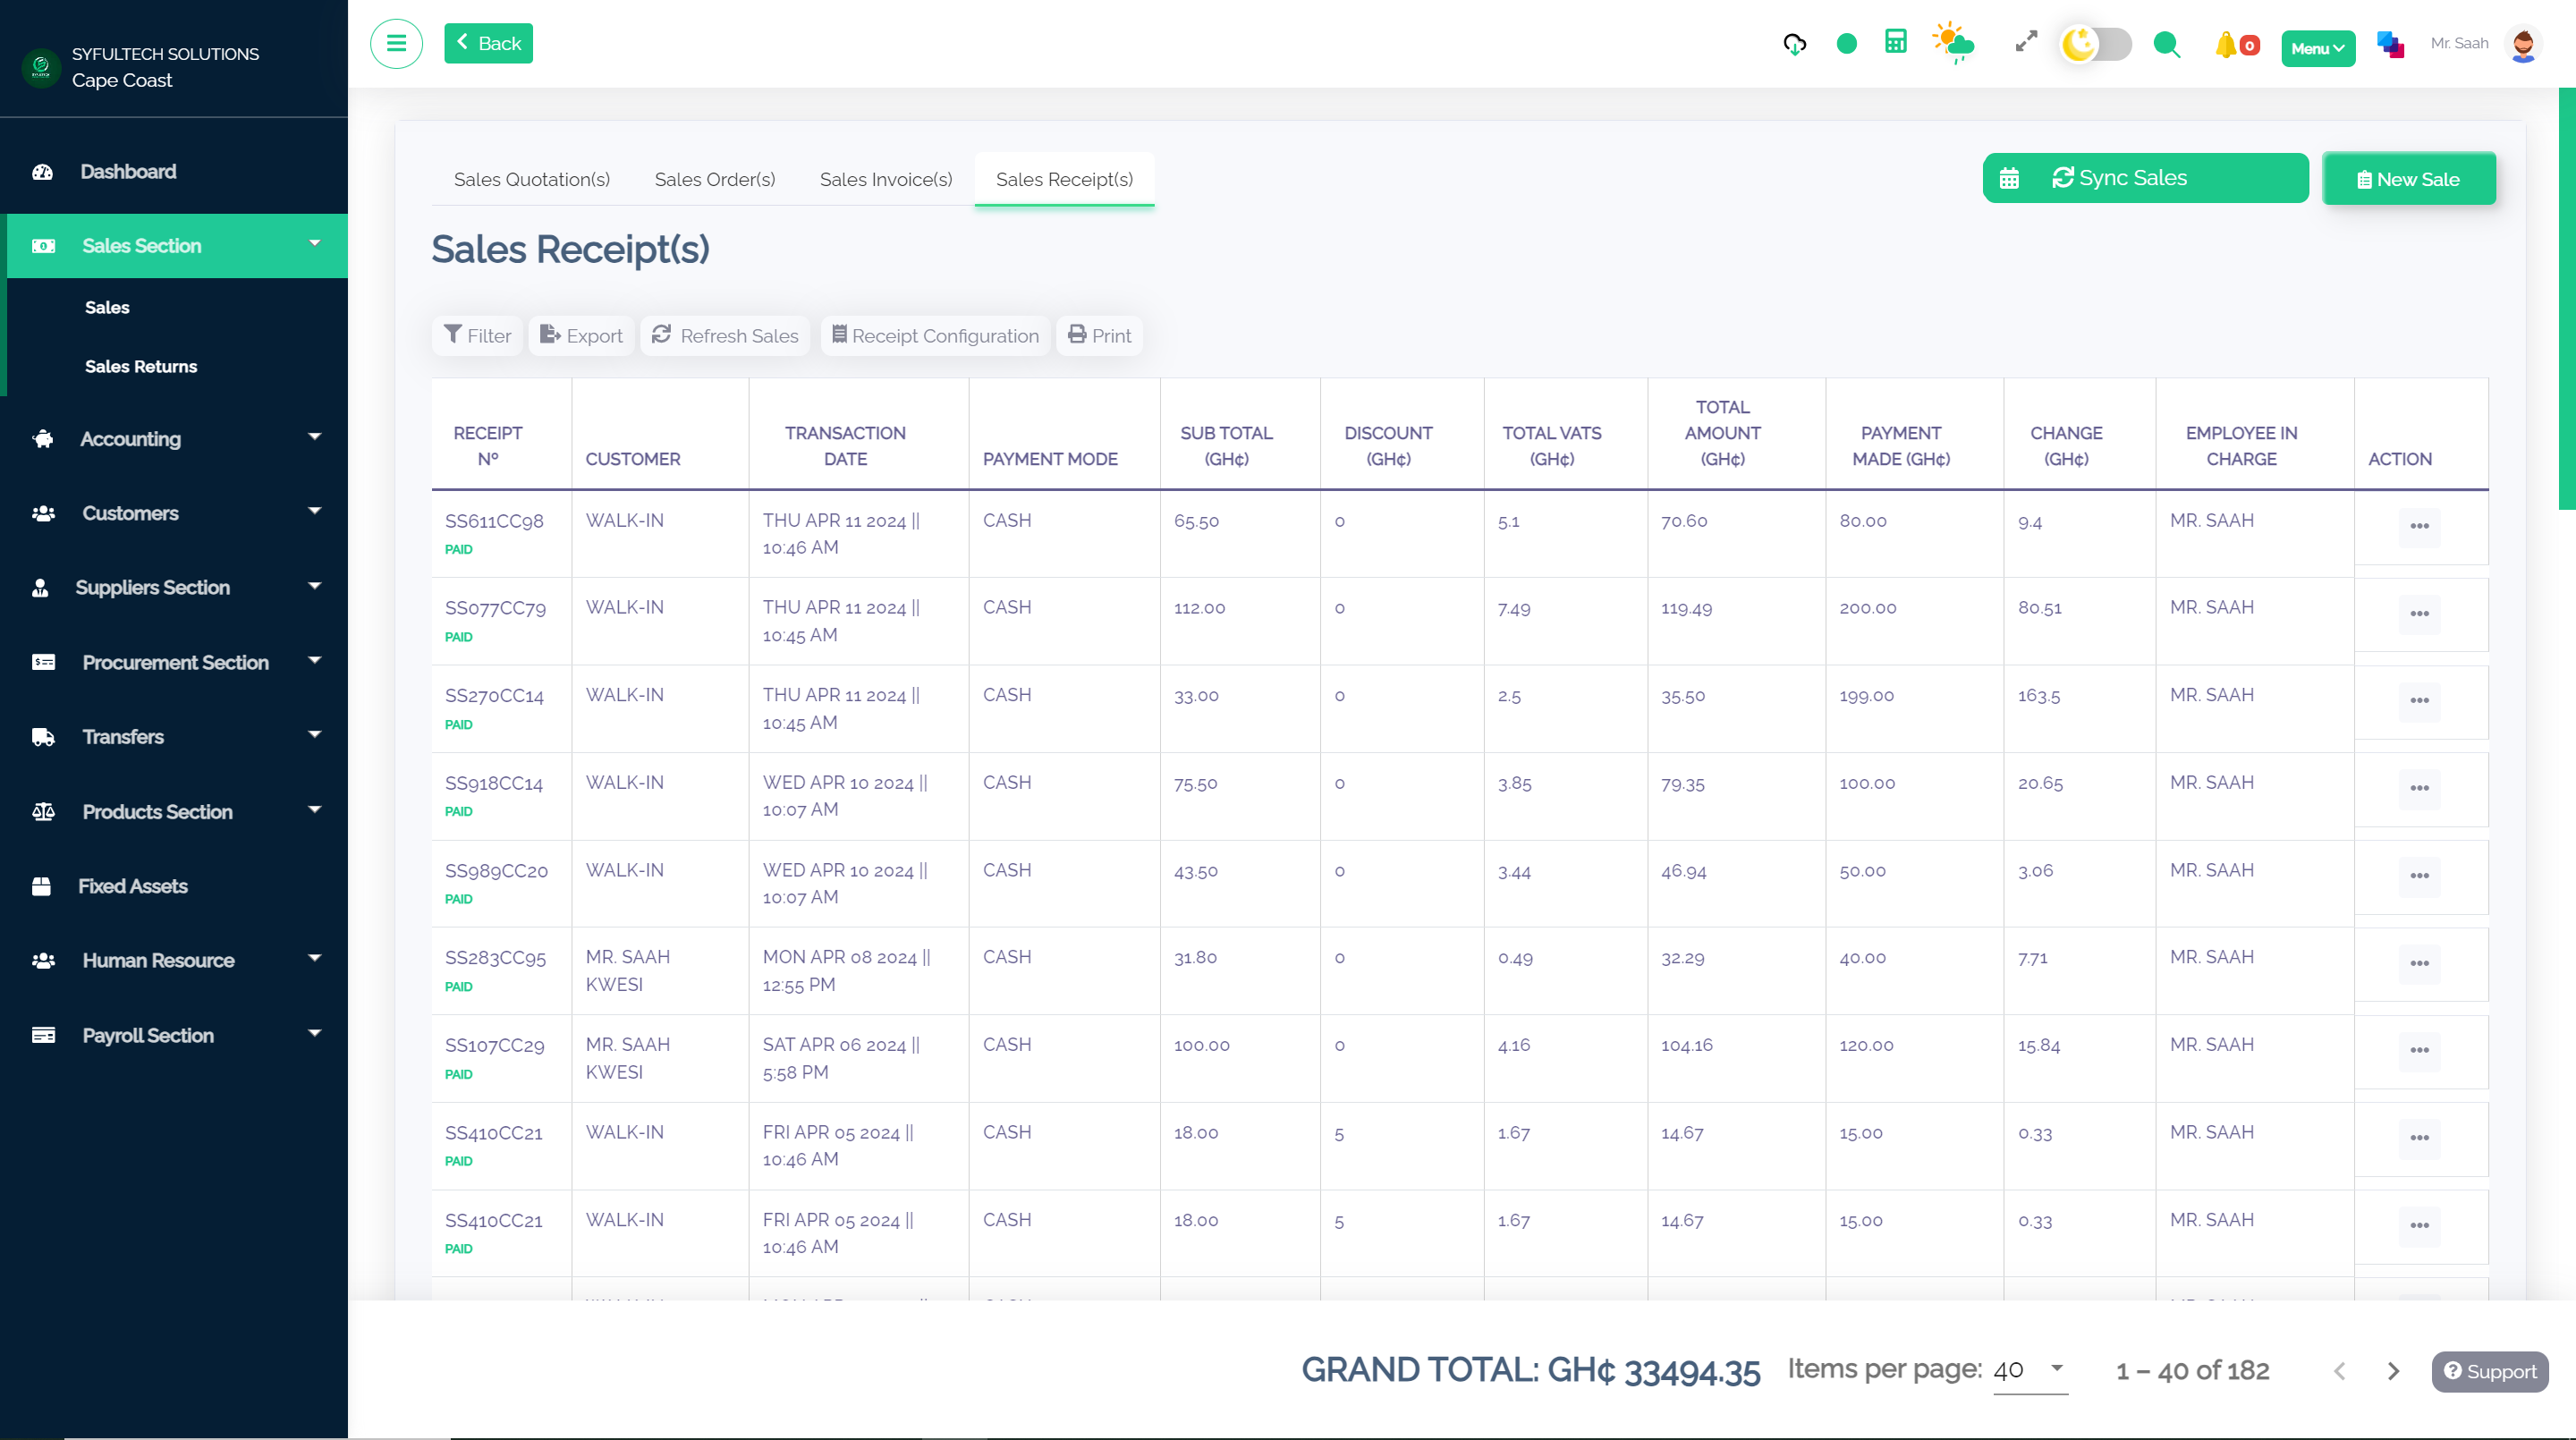This screenshot has height=1440, width=2576.
Task: Open action menu for receipt SS283CC95
Action: 2419,964
